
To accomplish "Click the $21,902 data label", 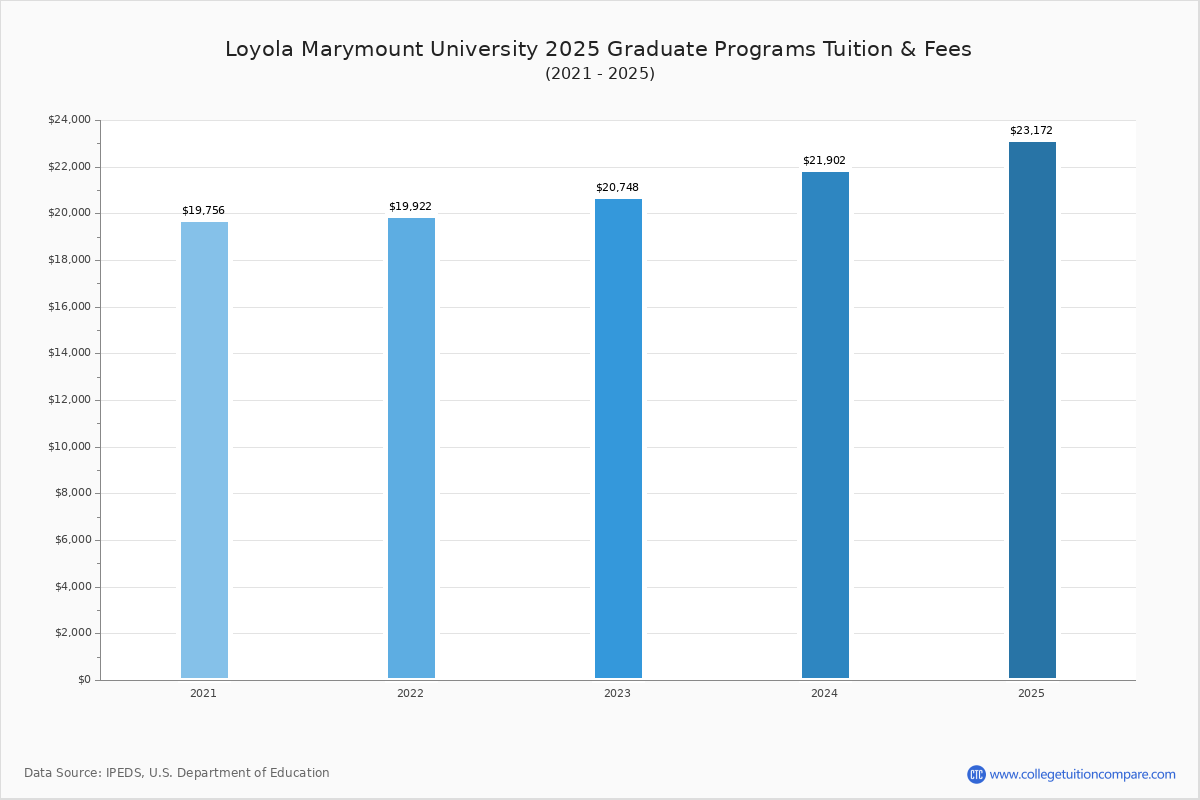I will point(824,161).
